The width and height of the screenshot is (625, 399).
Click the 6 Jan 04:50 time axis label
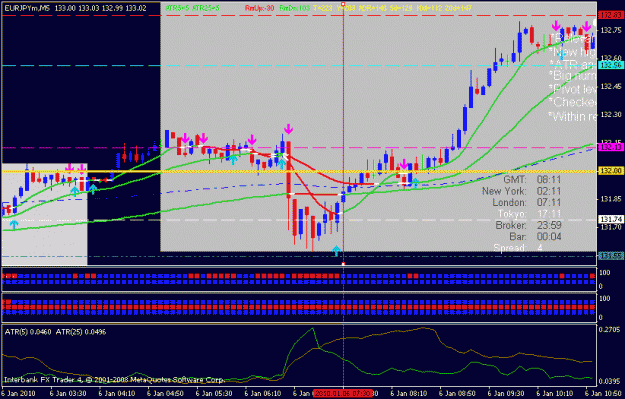165,393
